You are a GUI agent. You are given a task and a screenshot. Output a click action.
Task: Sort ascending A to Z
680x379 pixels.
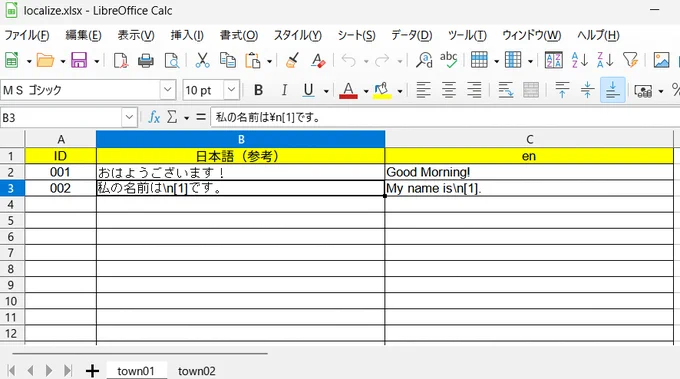tap(579, 60)
